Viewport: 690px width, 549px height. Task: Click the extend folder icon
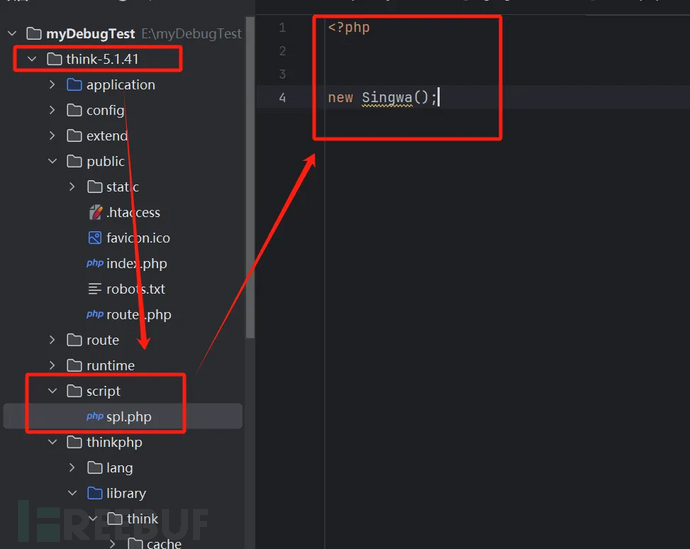74,135
